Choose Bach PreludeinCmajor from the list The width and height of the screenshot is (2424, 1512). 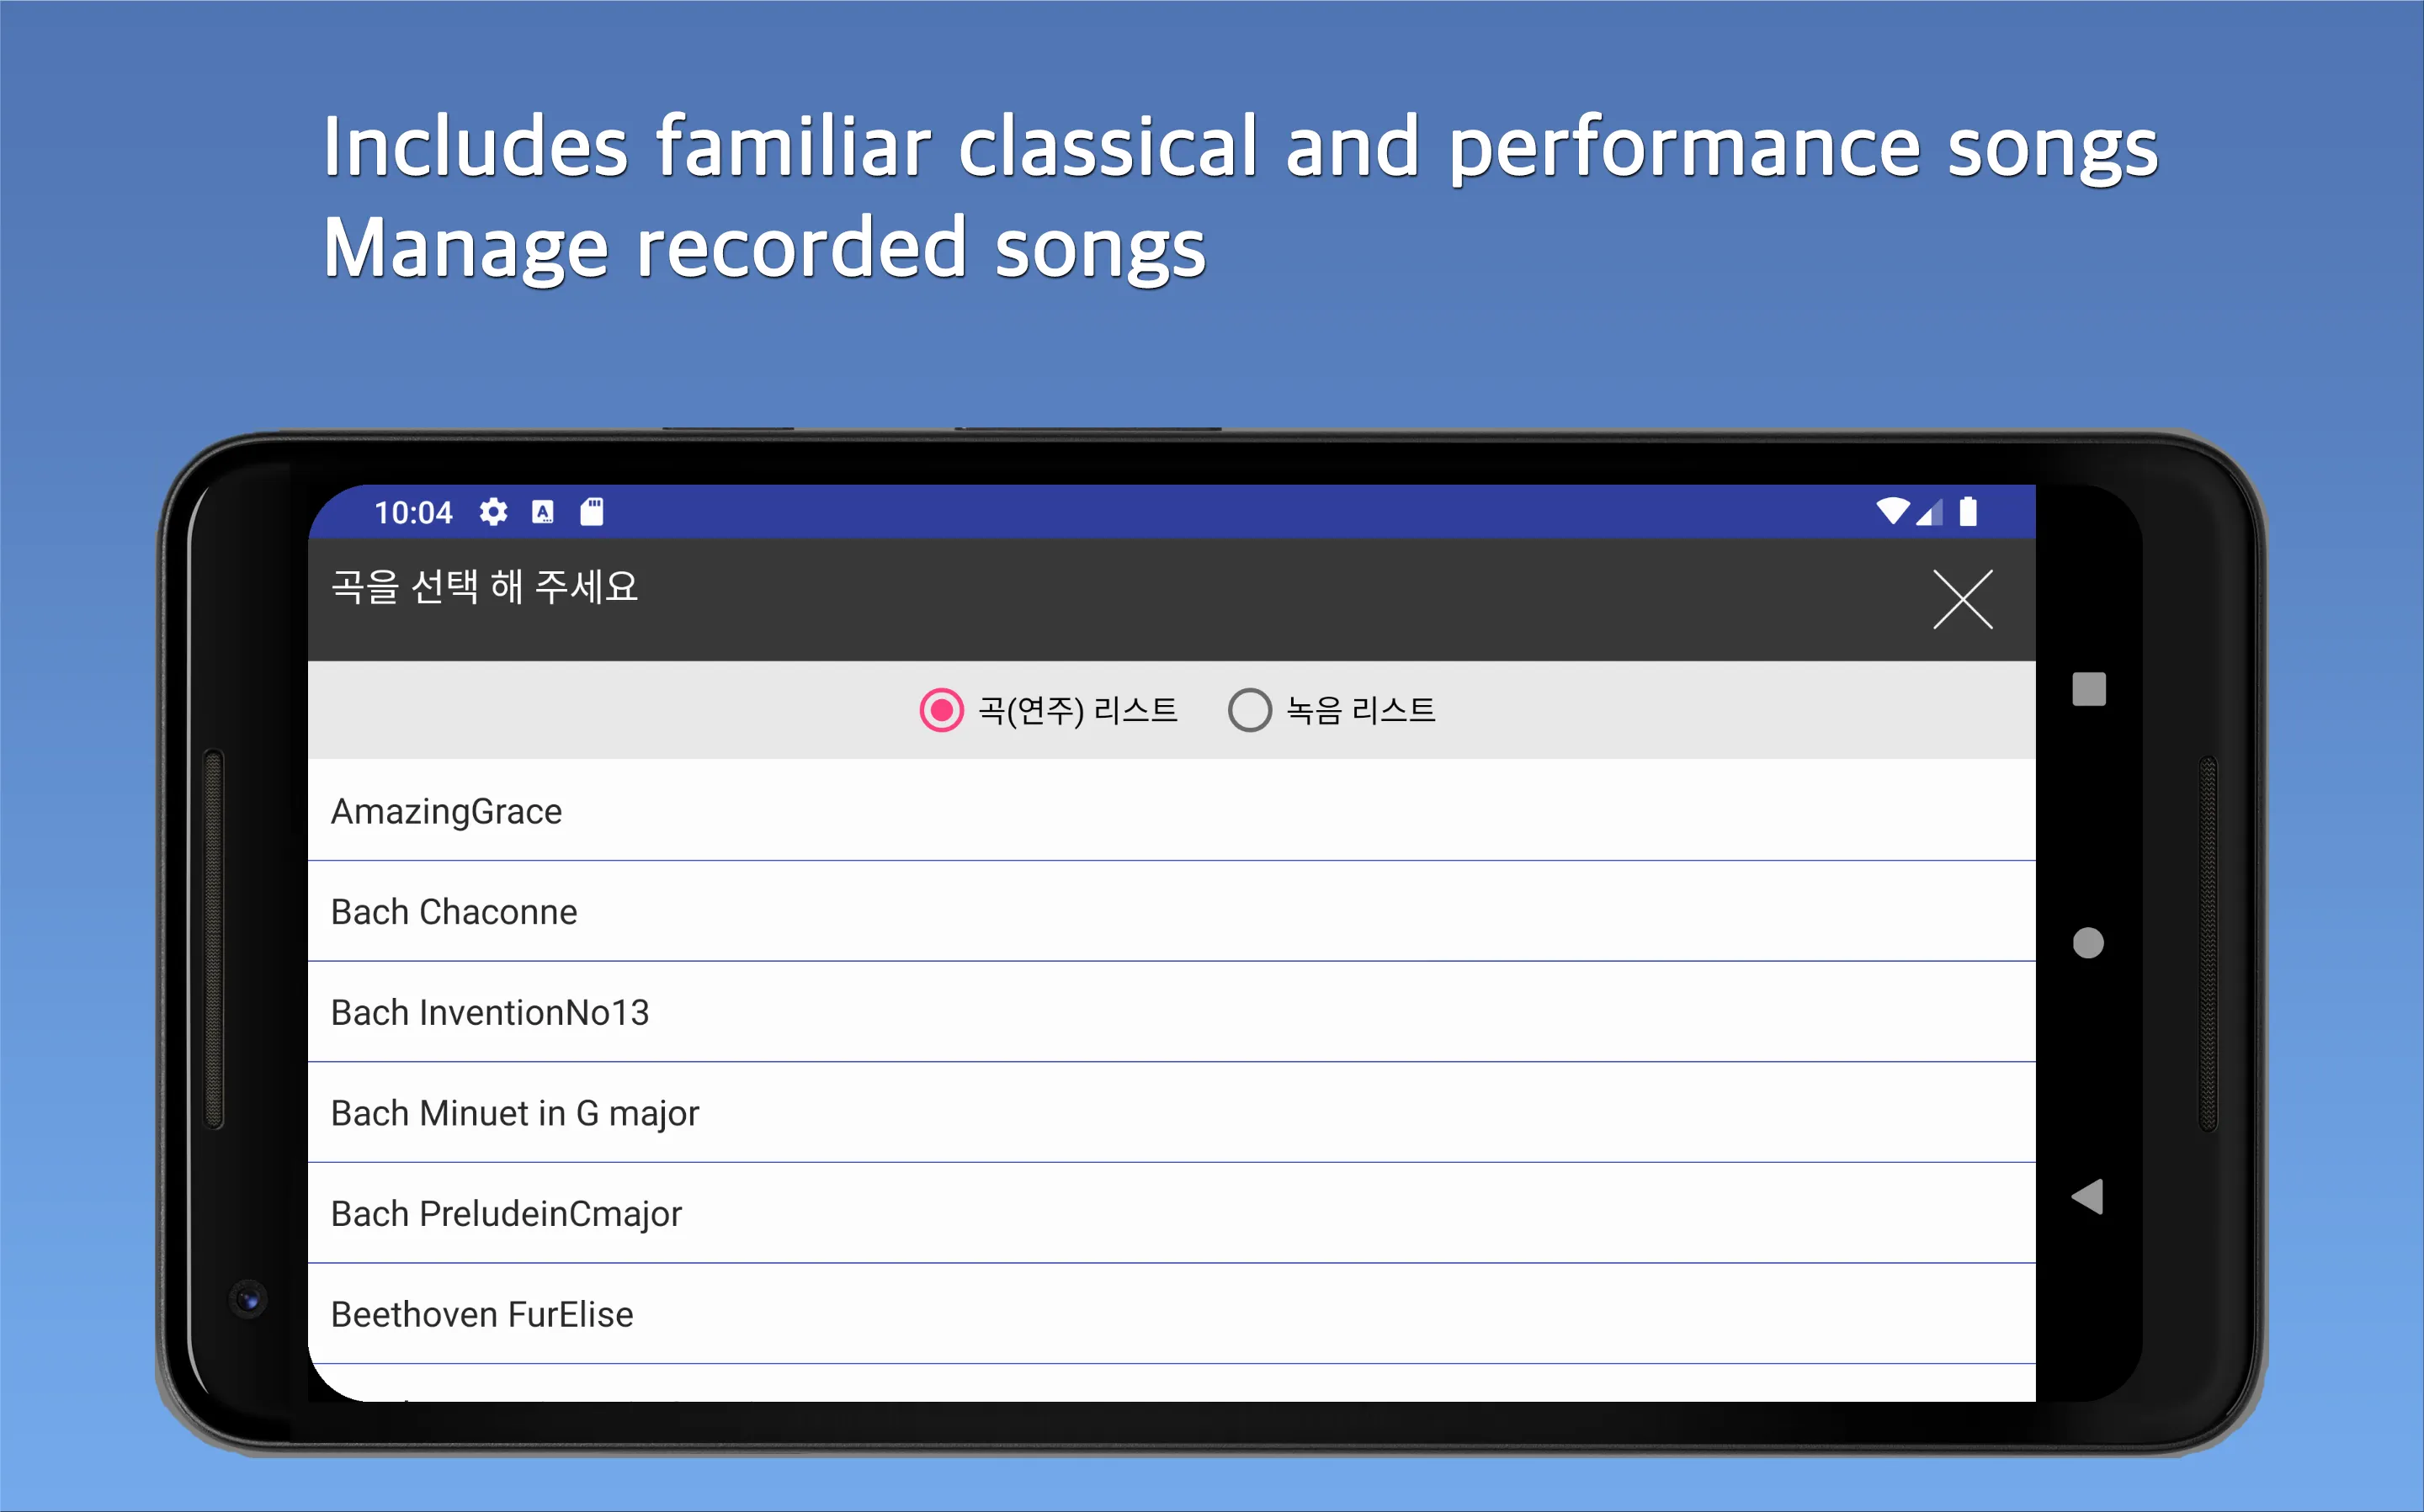point(1171,1213)
